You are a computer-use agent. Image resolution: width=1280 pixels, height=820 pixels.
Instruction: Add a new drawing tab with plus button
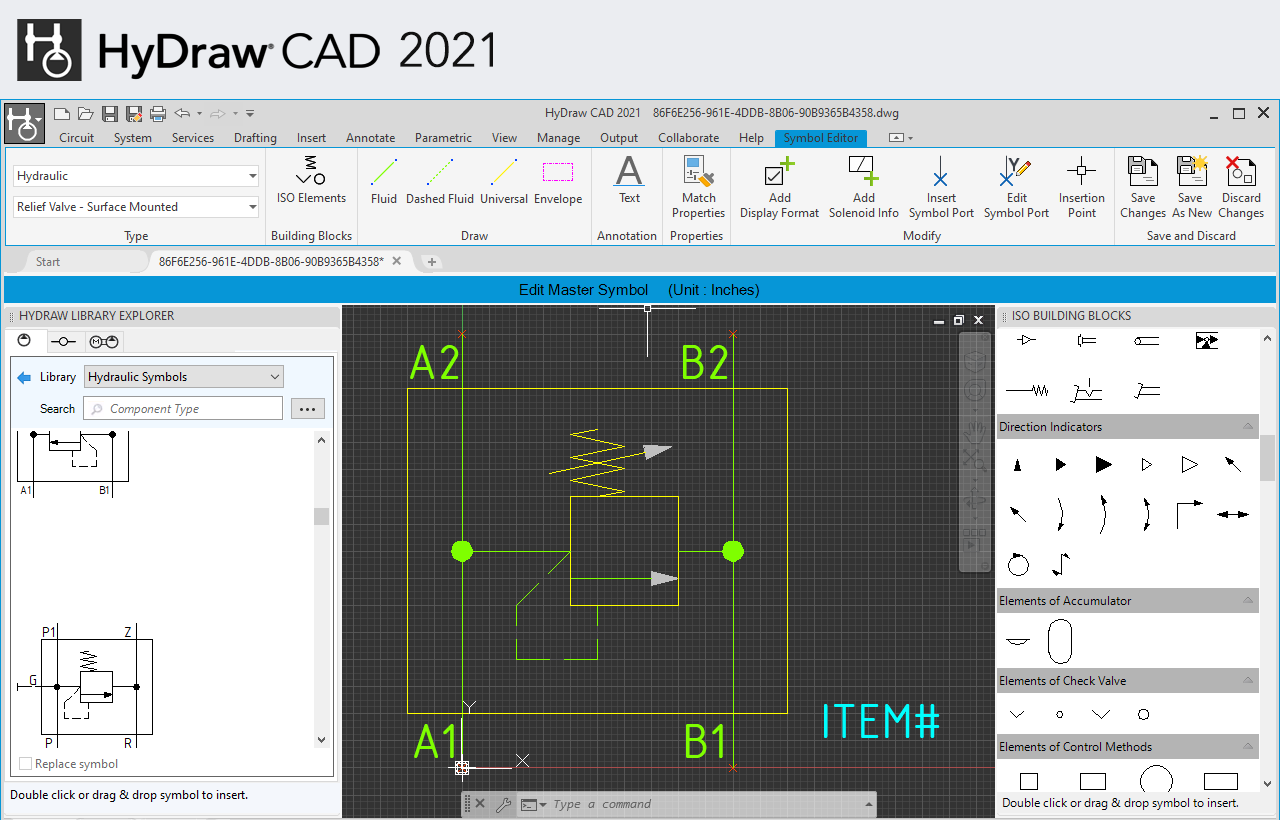point(432,262)
